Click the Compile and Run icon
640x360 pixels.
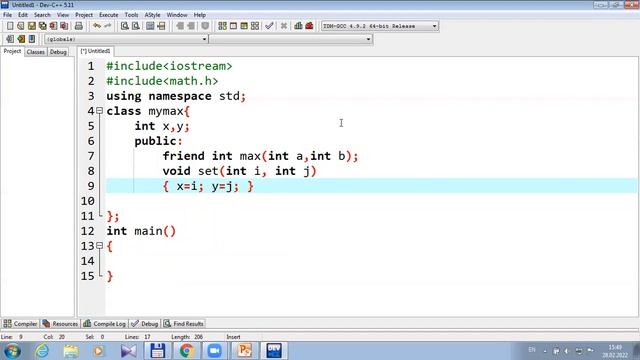(x=244, y=26)
